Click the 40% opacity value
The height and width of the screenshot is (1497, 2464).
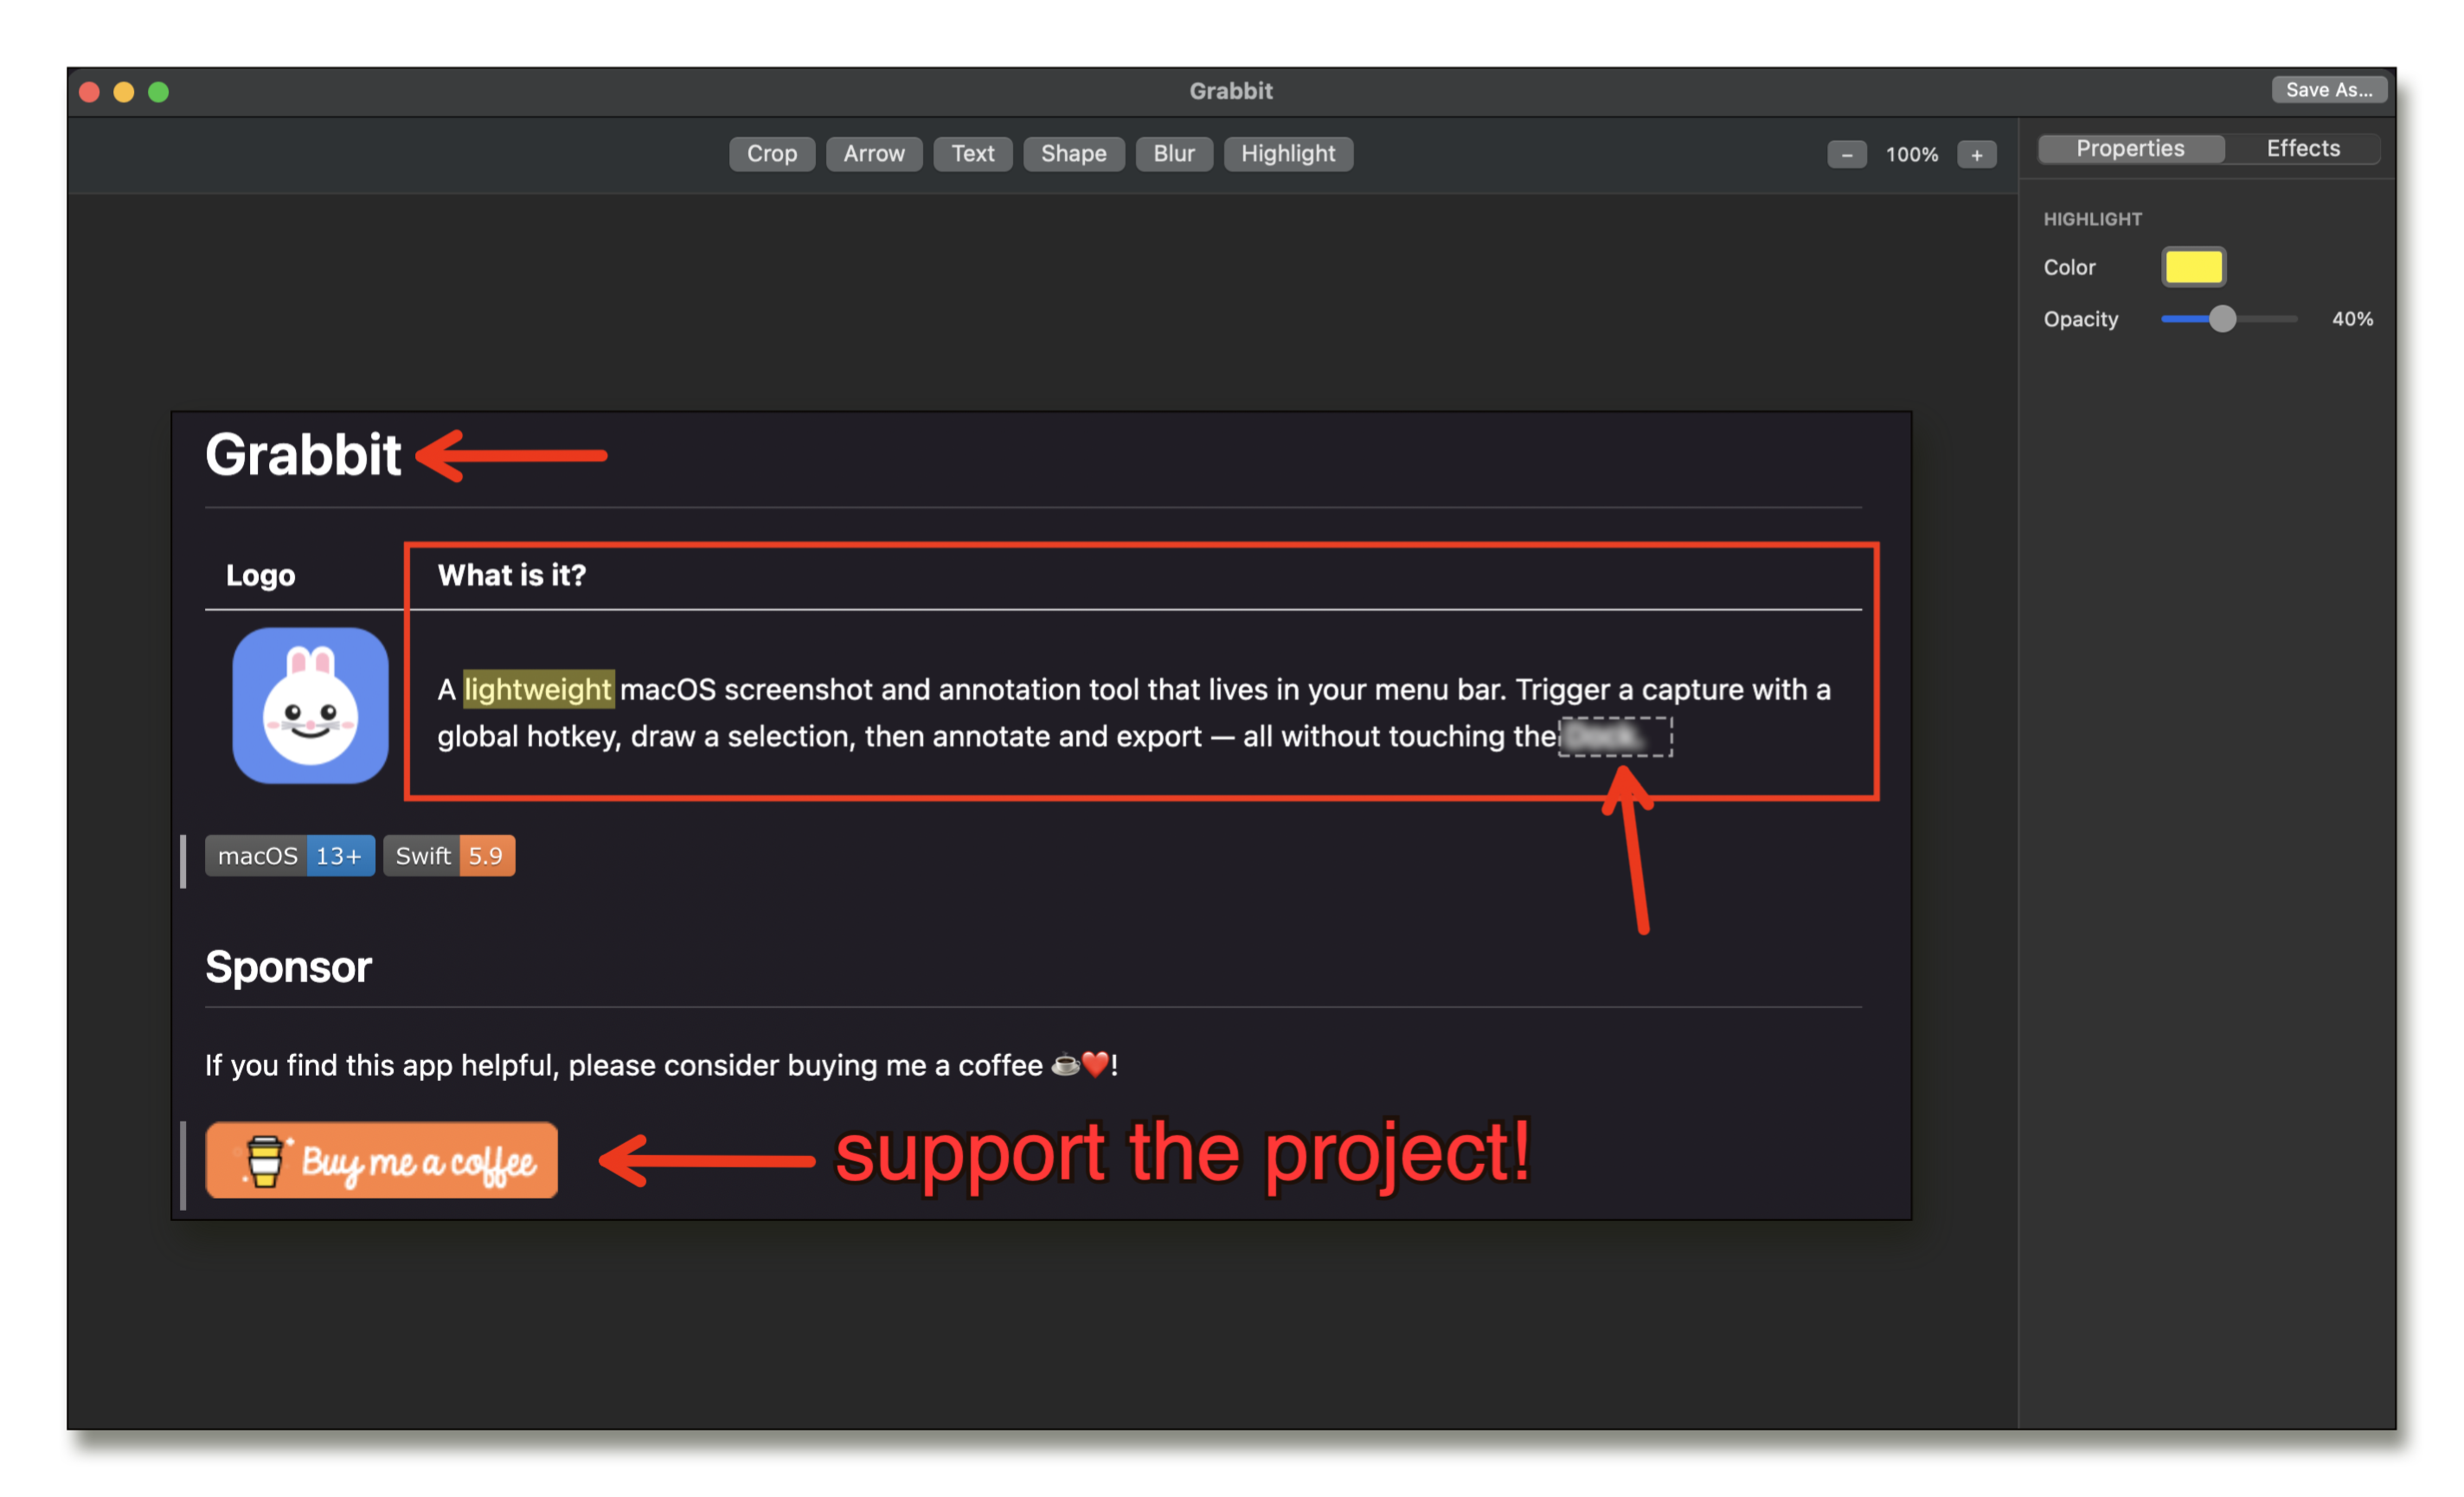pyautogui.click(x=2352, y=319)
